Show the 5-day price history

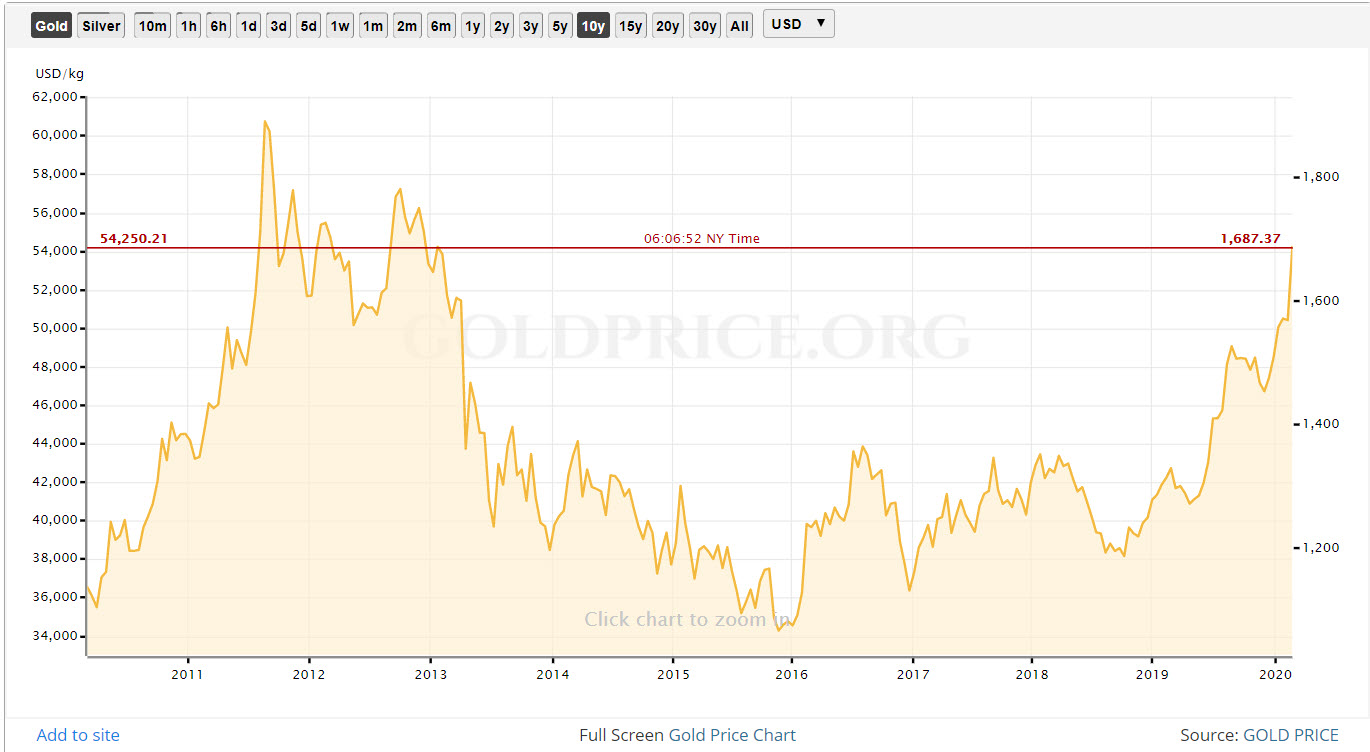tap(308, 25)
